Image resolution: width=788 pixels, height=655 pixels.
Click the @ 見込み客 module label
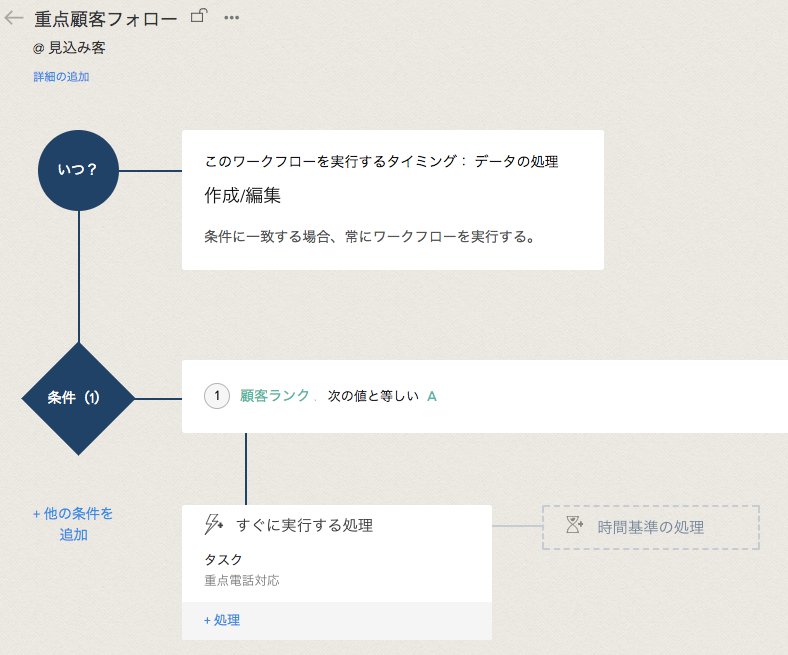(69, 48)
